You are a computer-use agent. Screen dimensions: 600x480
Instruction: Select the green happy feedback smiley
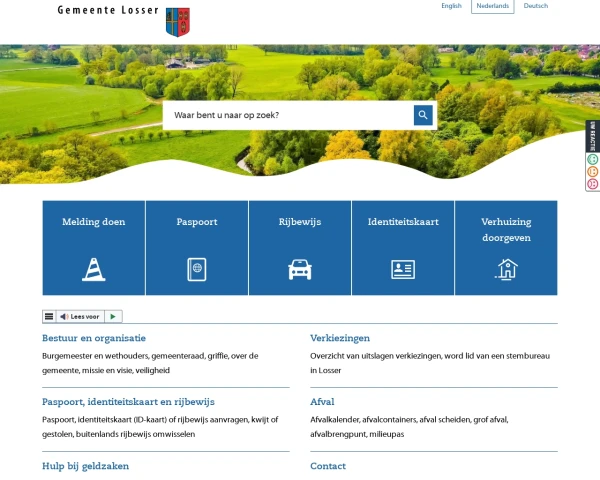coord(592,159)
